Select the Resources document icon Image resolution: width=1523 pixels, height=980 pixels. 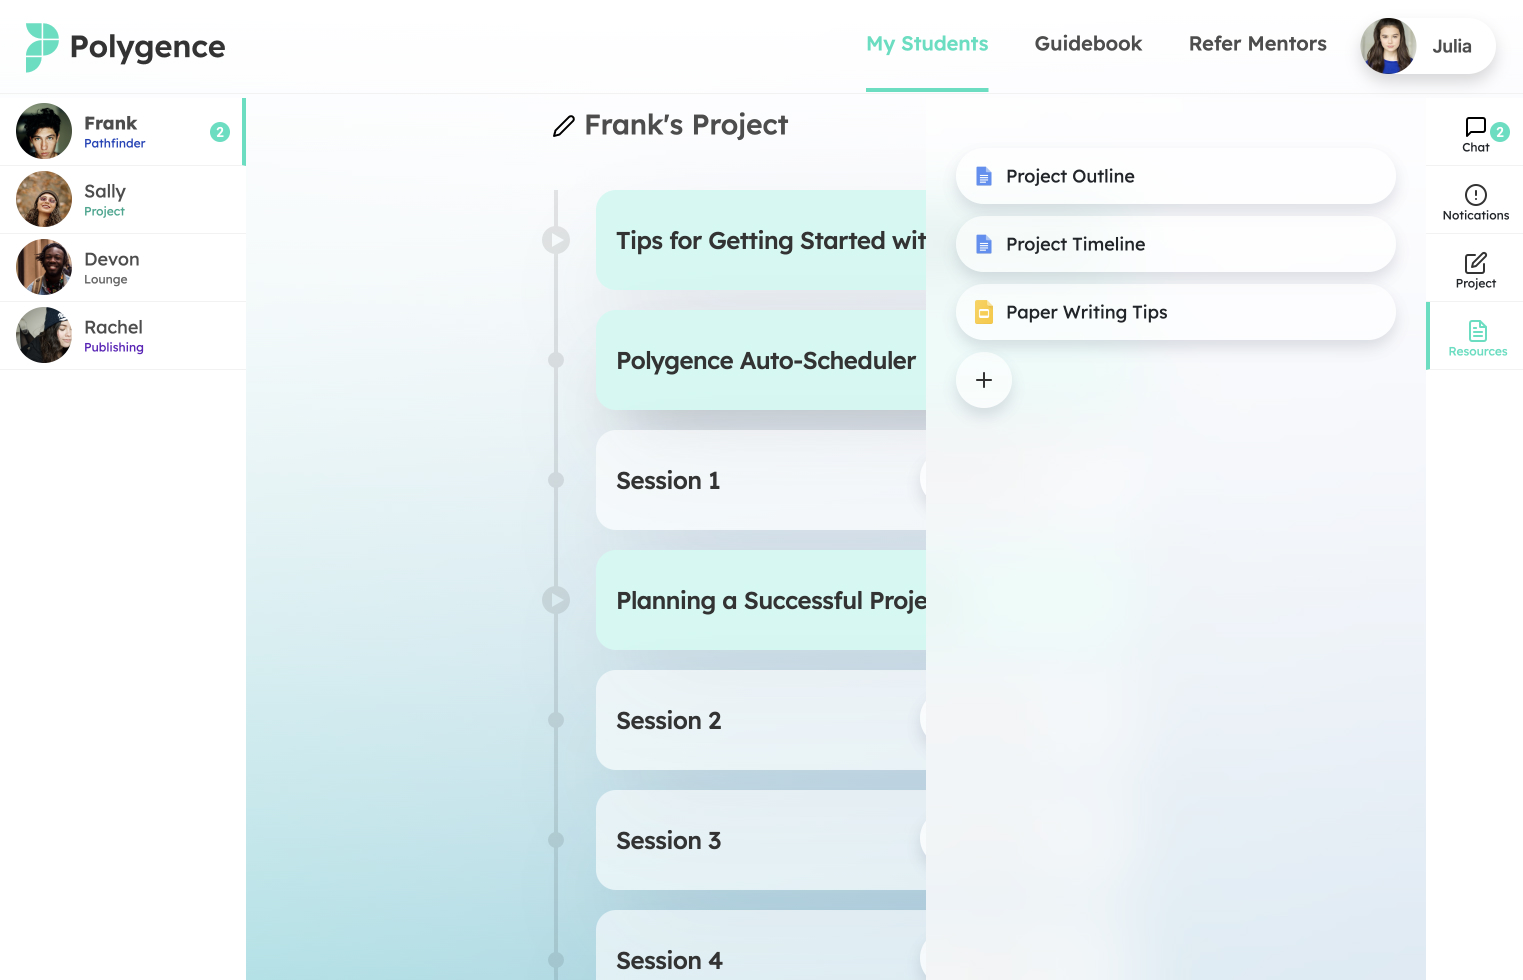[x=1477, y=331]
